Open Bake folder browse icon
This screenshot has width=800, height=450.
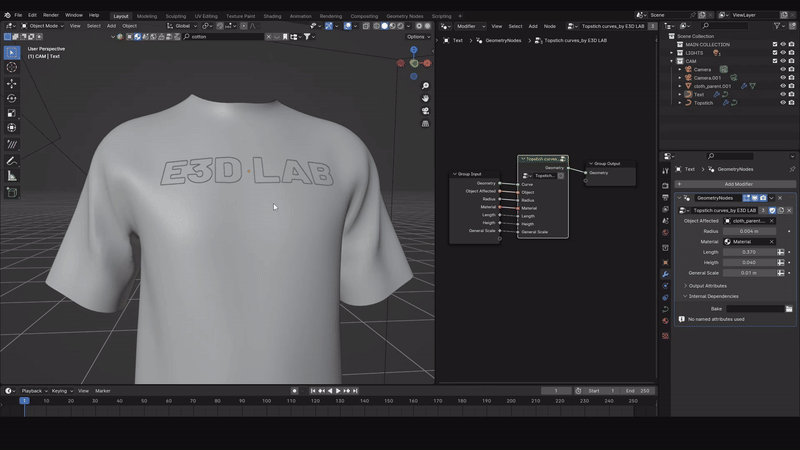(789, 309)
